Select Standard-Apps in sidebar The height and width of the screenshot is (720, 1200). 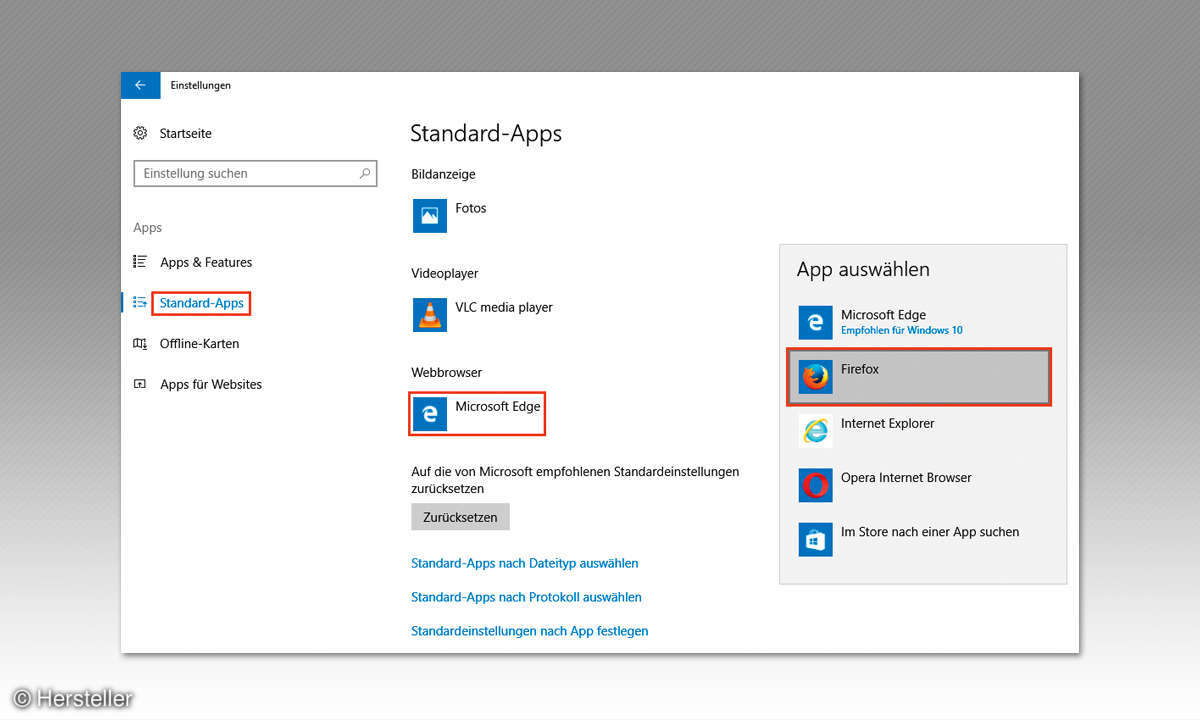click(x=201, y=303)
